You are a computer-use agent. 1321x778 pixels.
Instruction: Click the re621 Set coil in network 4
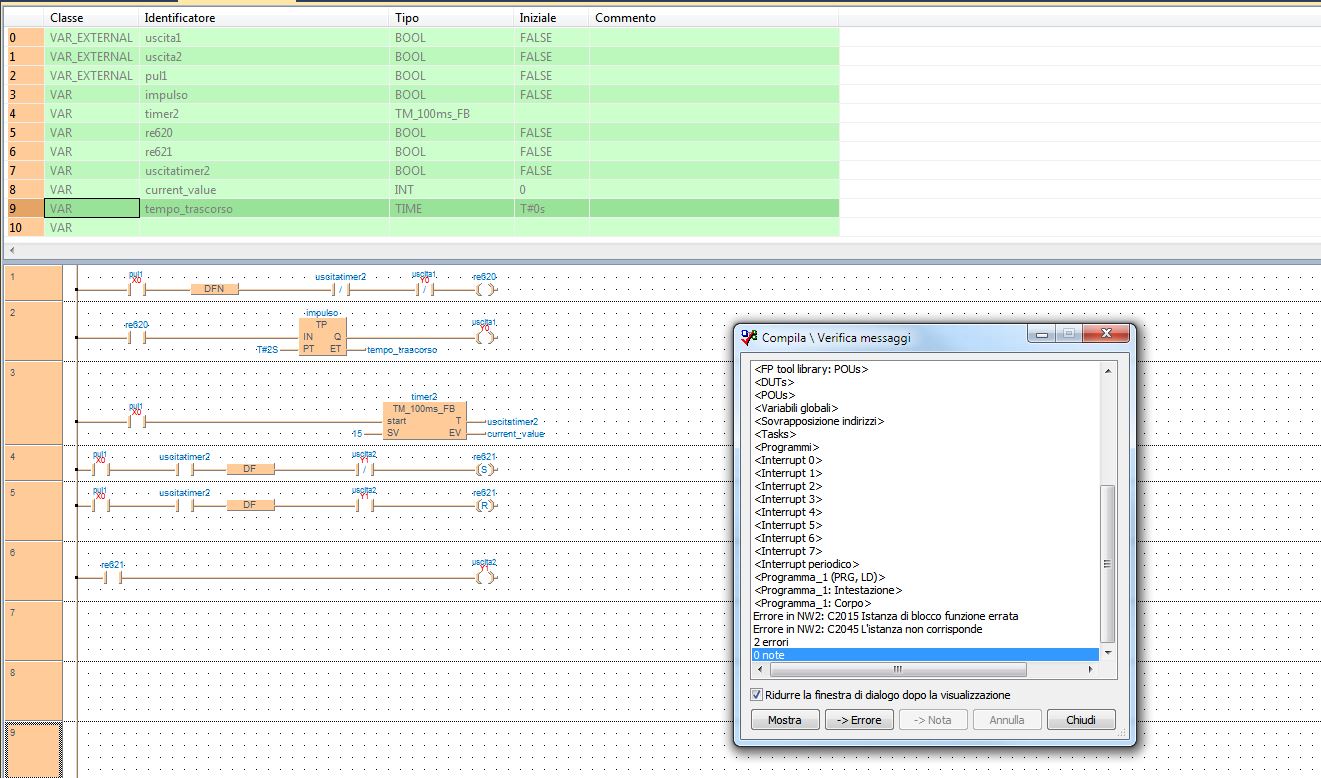(x=485, y=469)
